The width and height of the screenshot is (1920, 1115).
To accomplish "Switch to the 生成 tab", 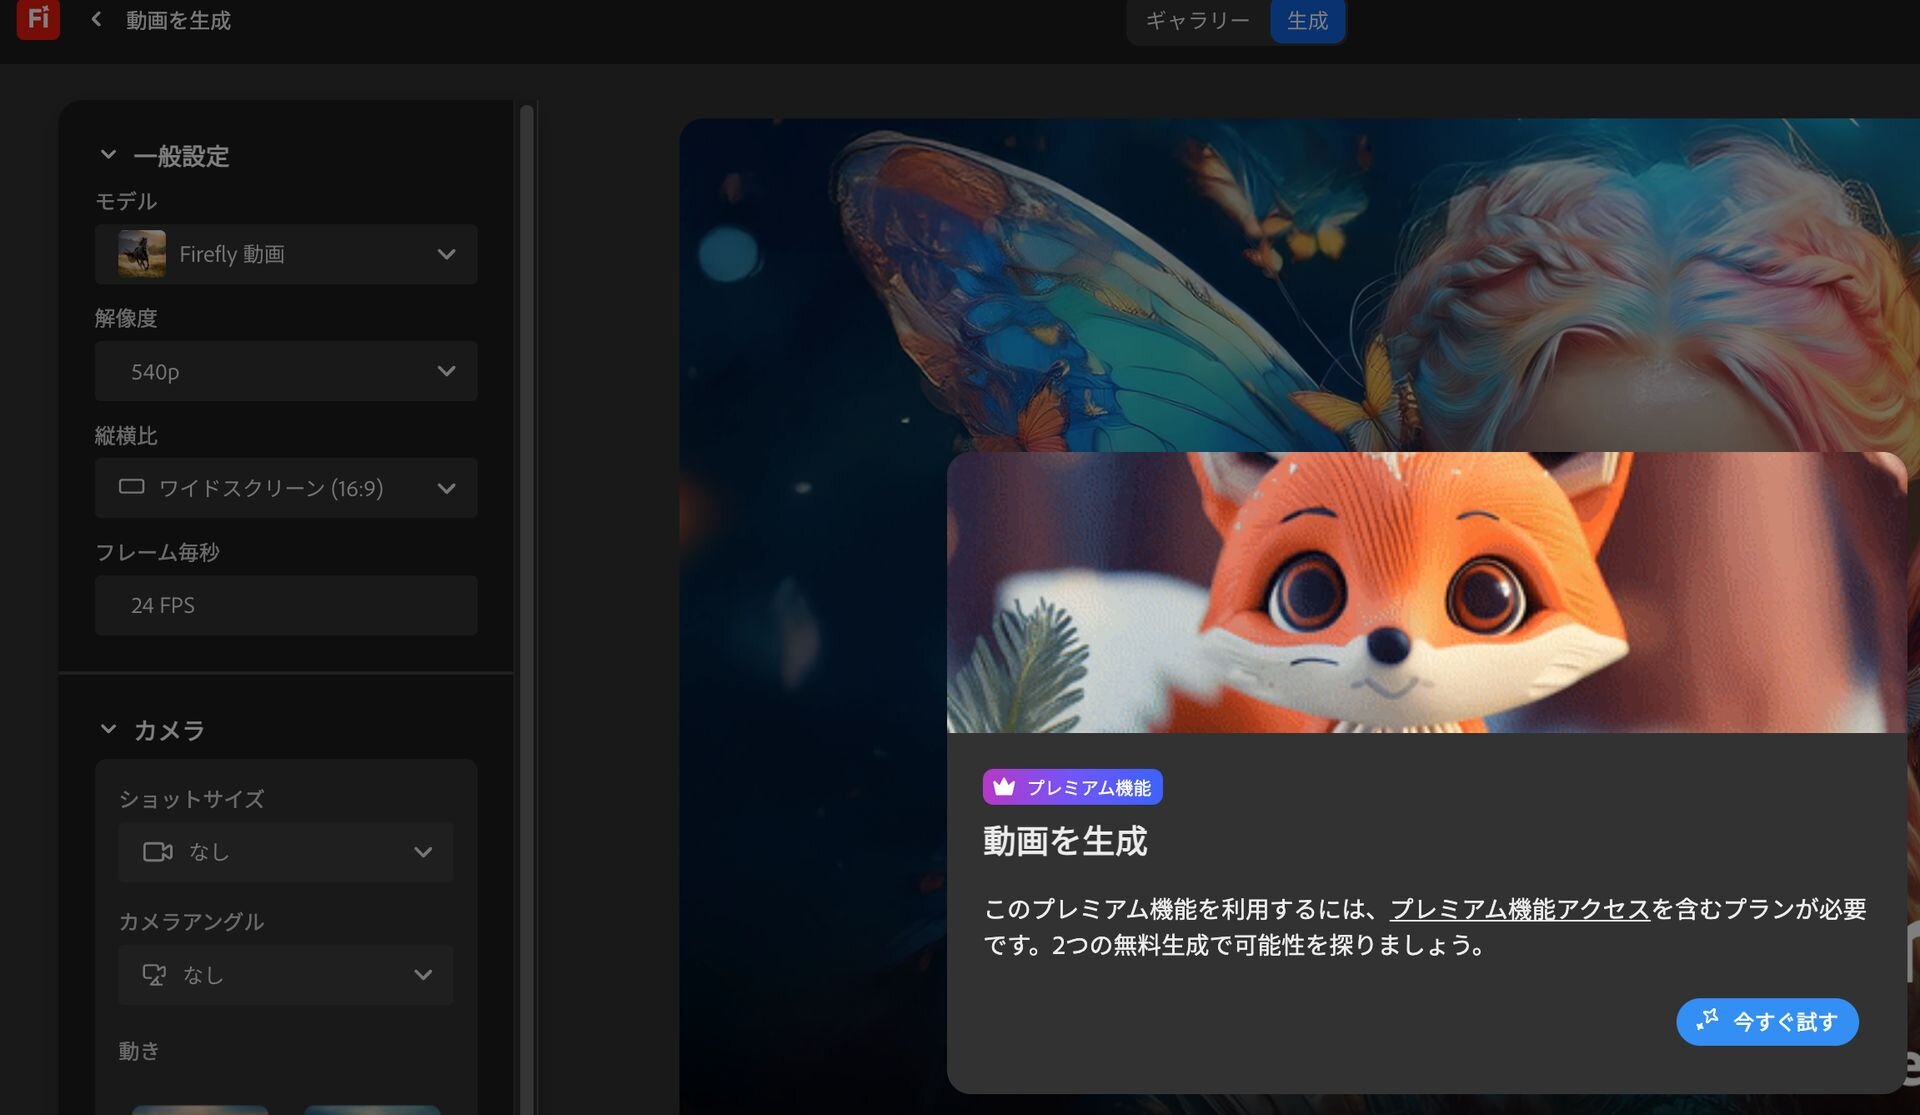I will [x=1307, y=21].
